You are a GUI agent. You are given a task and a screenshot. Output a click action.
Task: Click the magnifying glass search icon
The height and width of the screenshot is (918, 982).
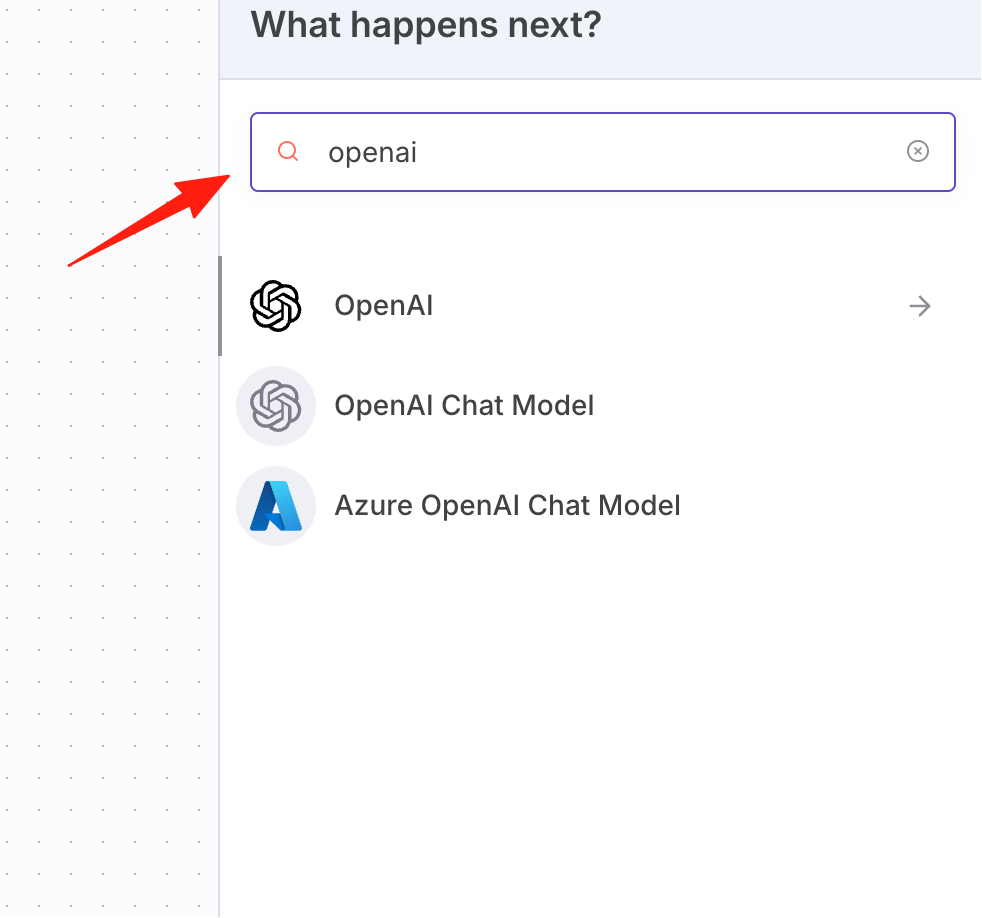click(x=288, y=151)
